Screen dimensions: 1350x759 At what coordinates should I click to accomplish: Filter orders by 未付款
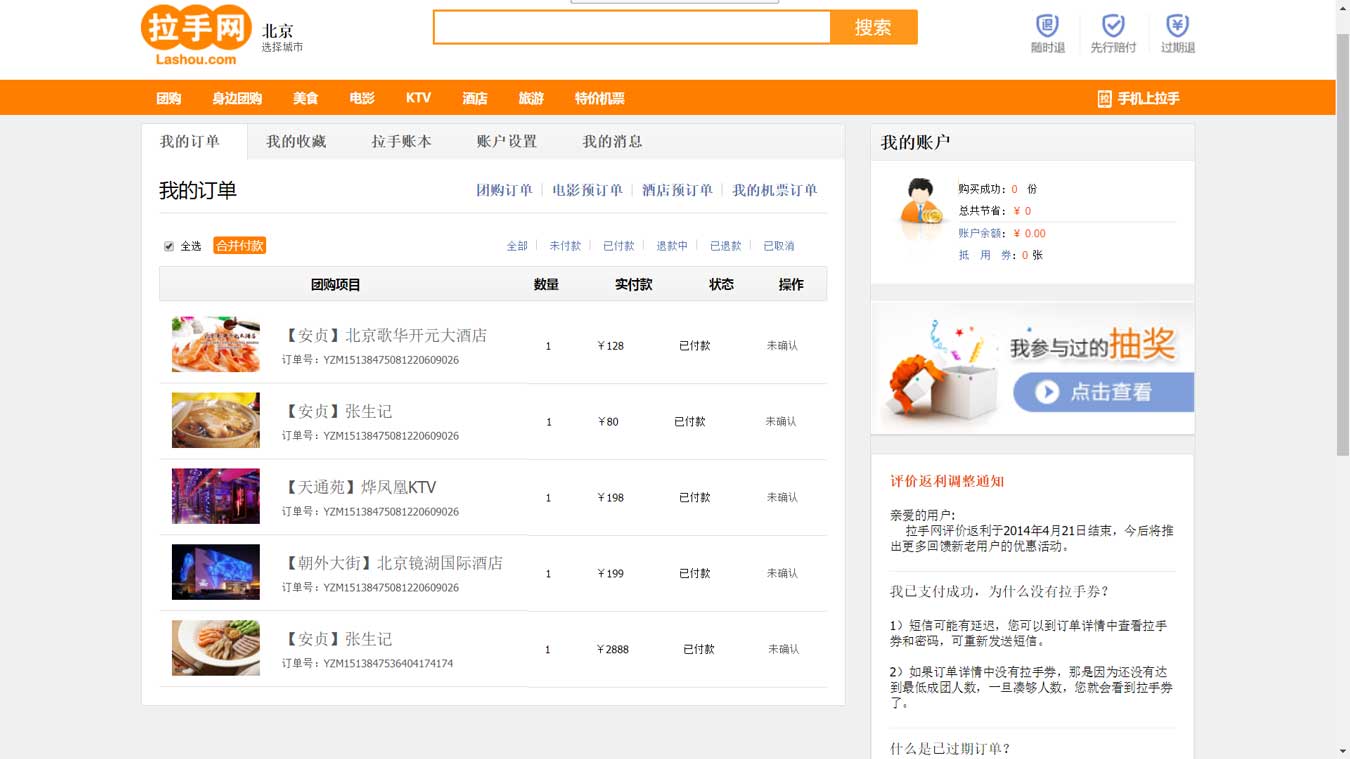565,246
